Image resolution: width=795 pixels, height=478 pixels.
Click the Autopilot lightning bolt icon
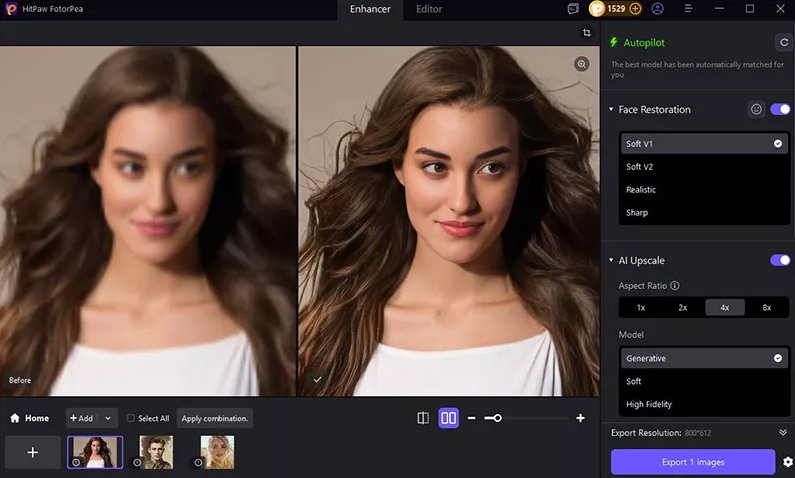point(613,42)
